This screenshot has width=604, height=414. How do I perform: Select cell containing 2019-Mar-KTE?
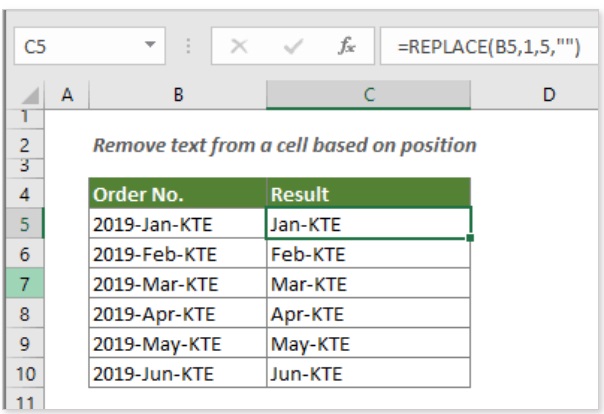(x=178, y=284)
